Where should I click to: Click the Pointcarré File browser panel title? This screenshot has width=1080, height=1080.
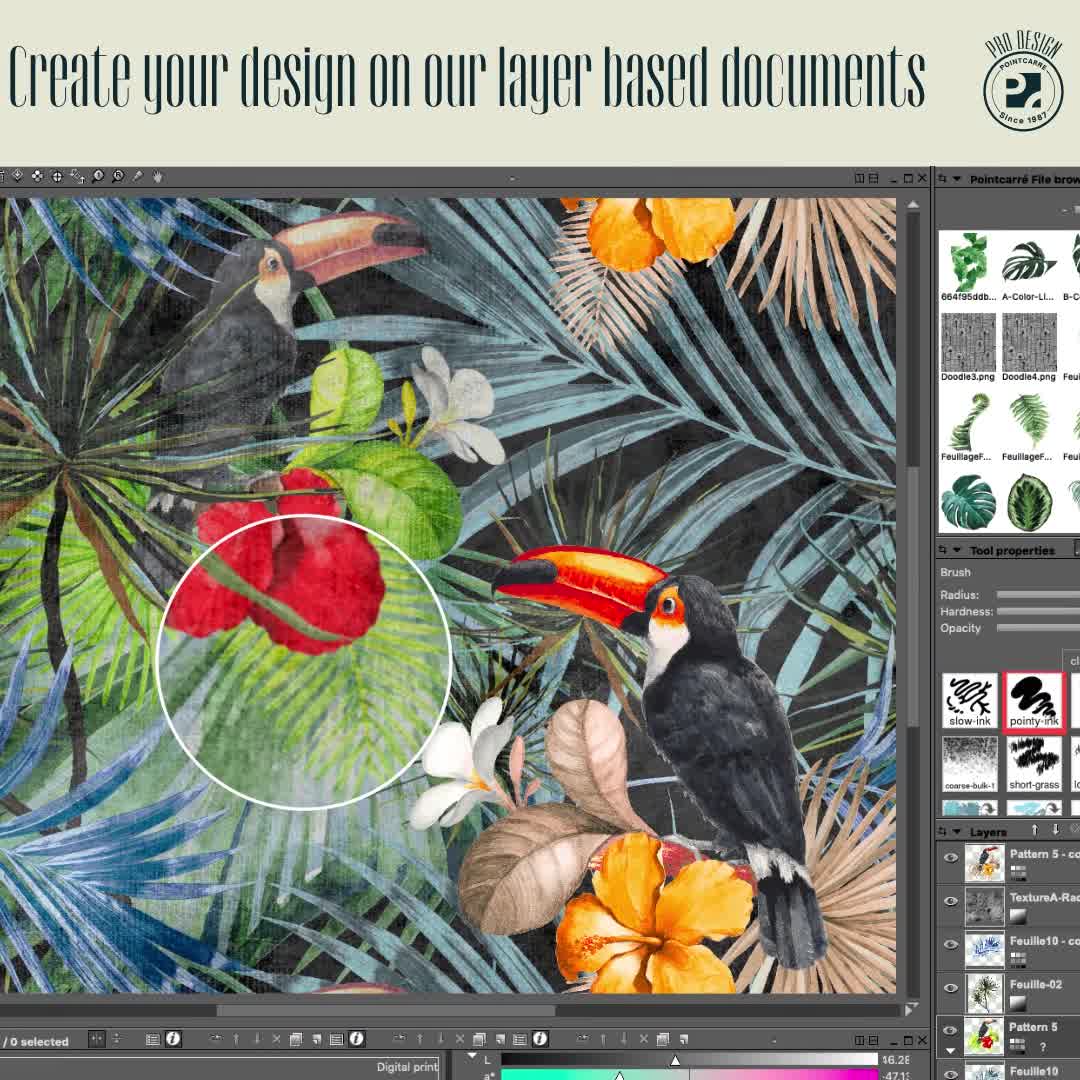coord(1024,179)
